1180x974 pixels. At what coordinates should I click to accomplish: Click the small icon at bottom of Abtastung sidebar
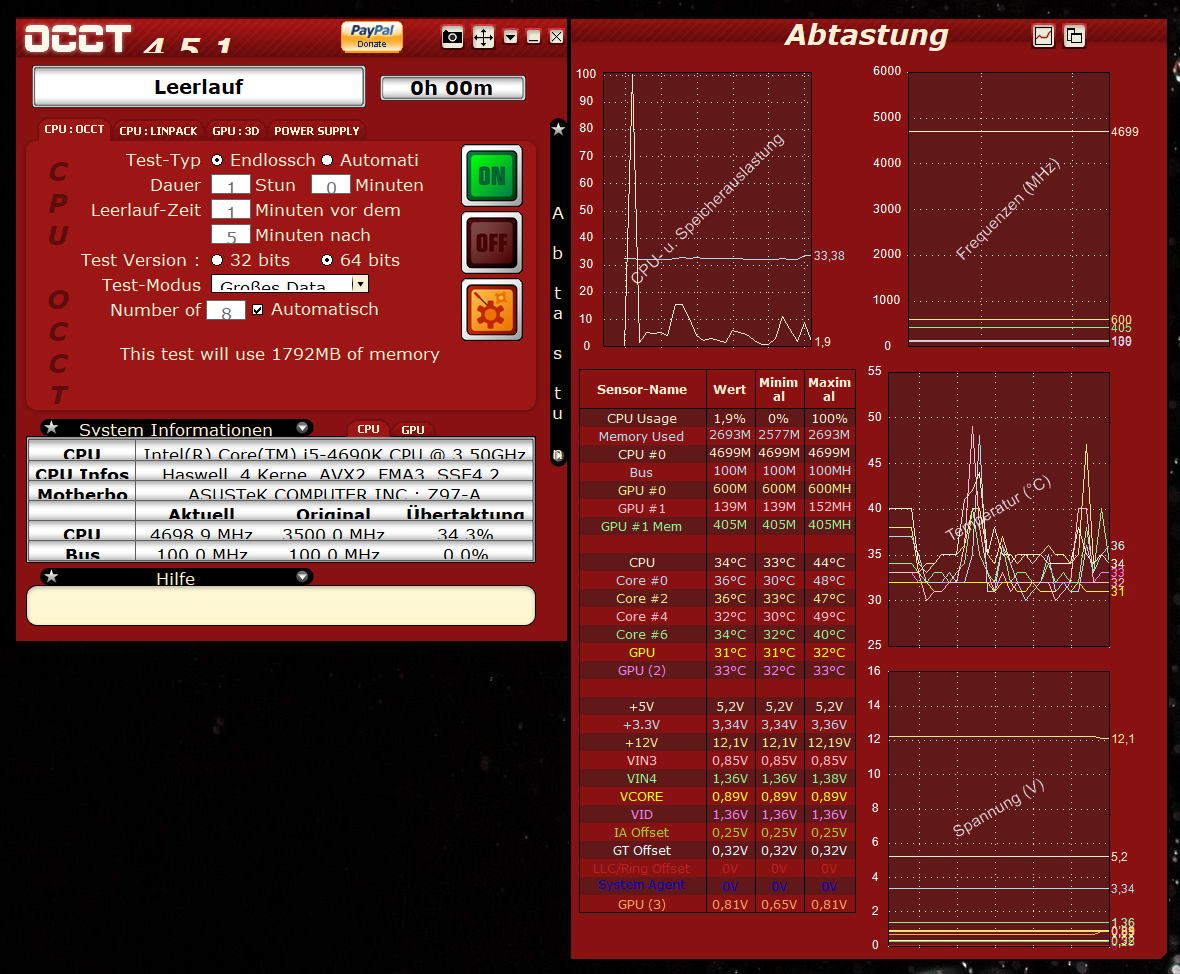pyautogui.click(x=558, y=455)
